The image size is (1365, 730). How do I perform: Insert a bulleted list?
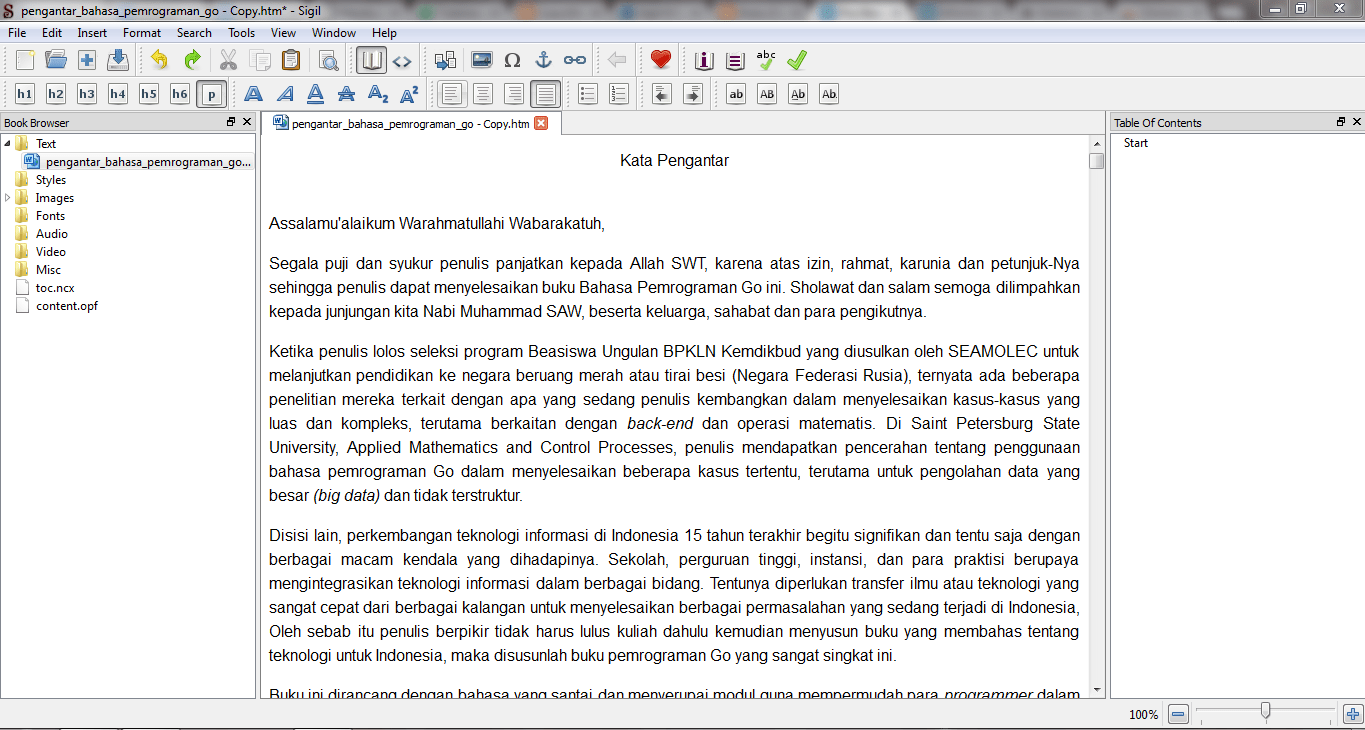588,94
